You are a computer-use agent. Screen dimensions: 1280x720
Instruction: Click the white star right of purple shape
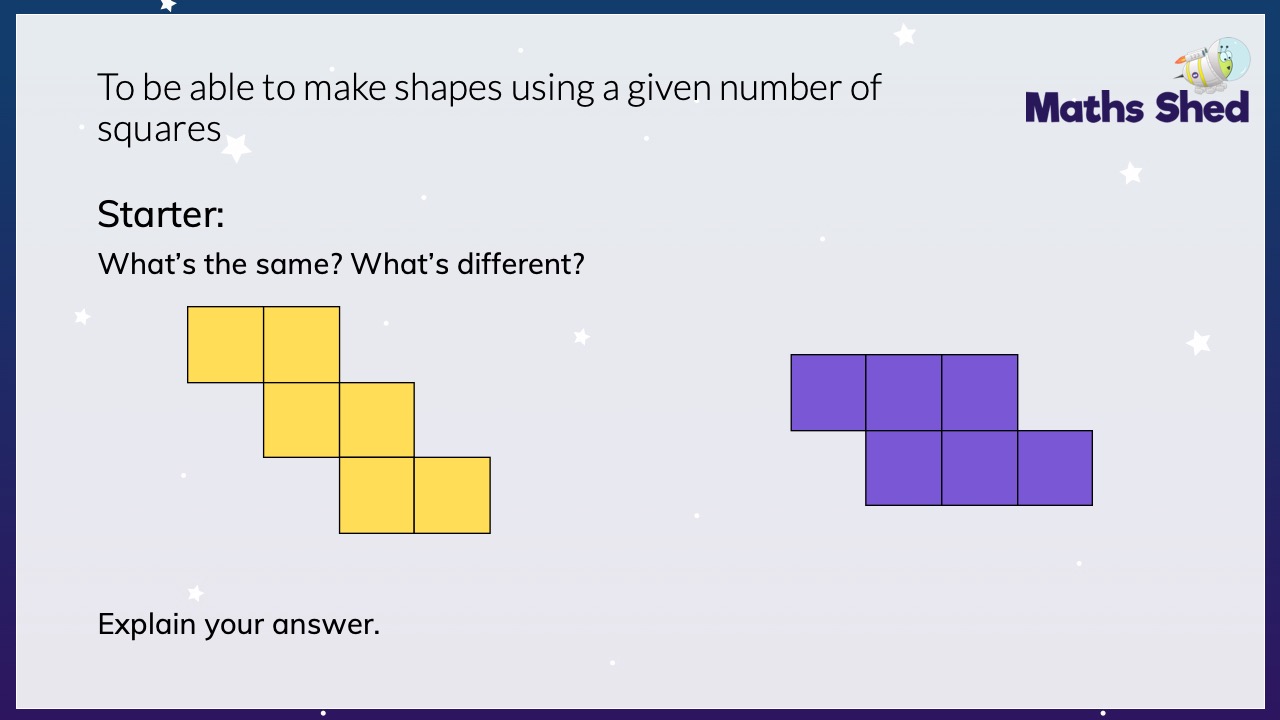tap(1199, 342)
